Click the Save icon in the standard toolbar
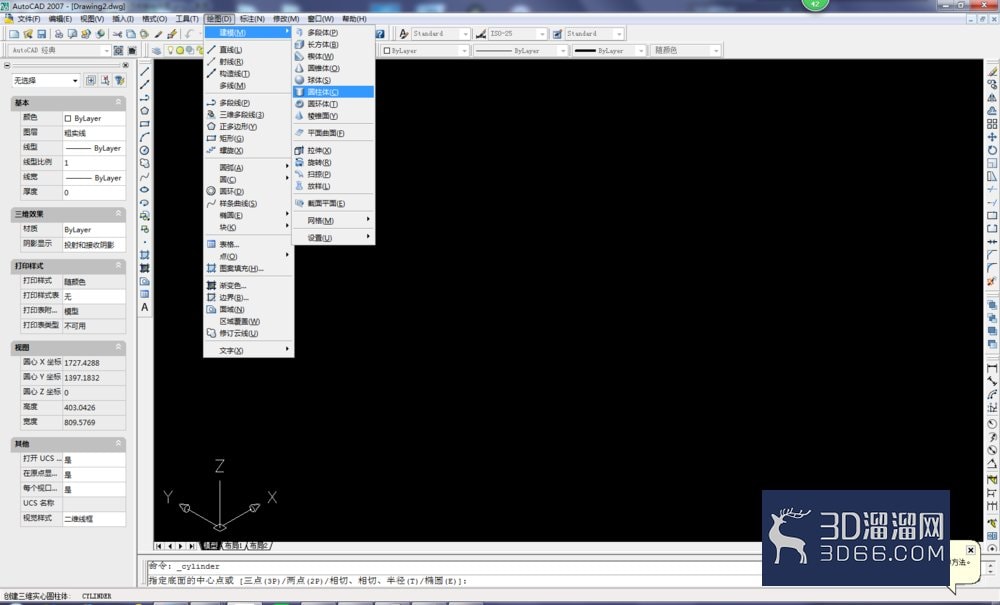The image size is (1000, 605). pos(42,34)
